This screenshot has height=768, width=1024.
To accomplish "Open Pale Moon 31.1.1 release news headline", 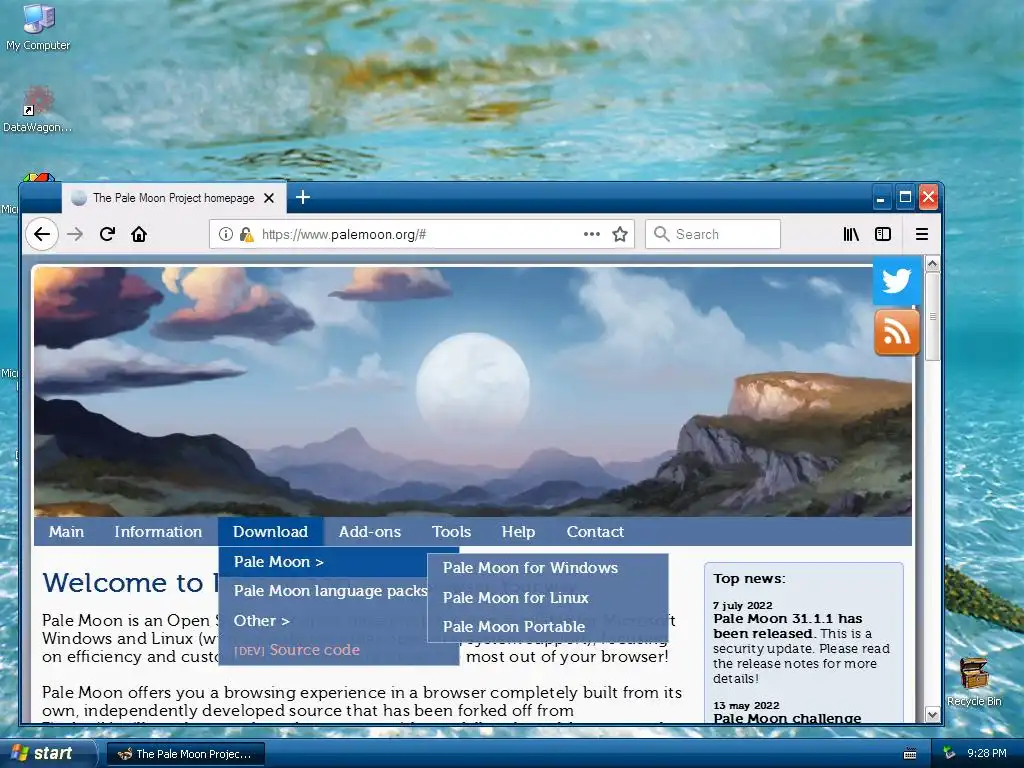I will coord(788,626).
